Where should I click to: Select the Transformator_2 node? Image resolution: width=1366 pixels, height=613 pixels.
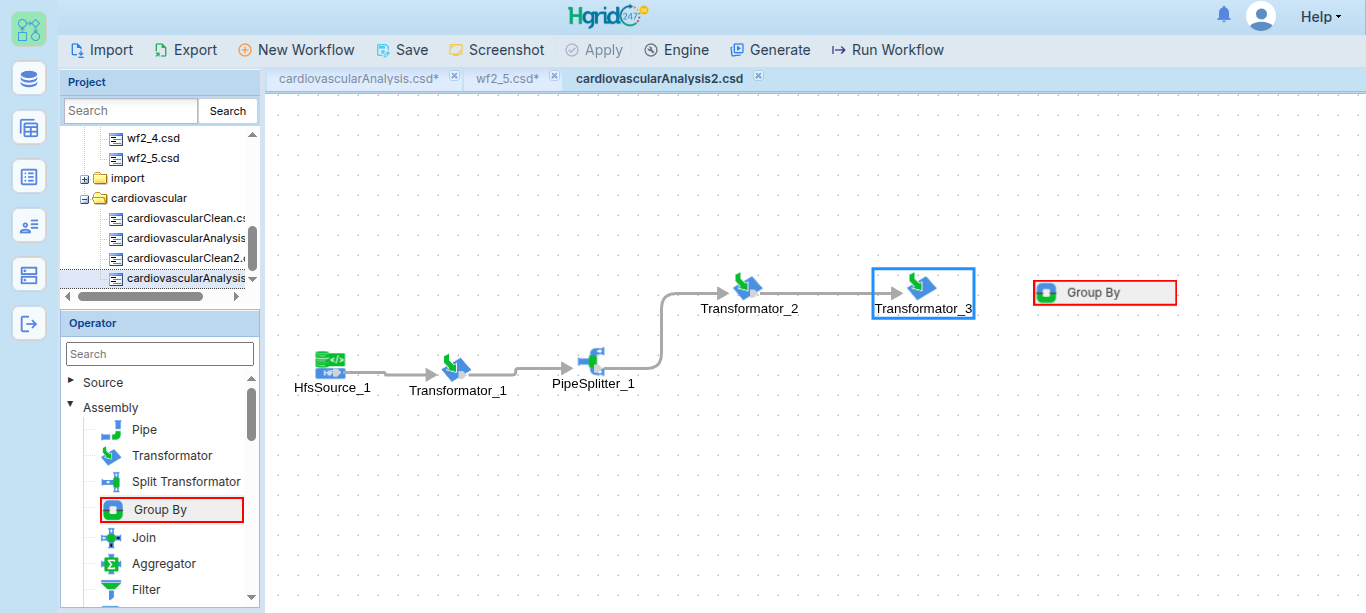coord(749,295)
